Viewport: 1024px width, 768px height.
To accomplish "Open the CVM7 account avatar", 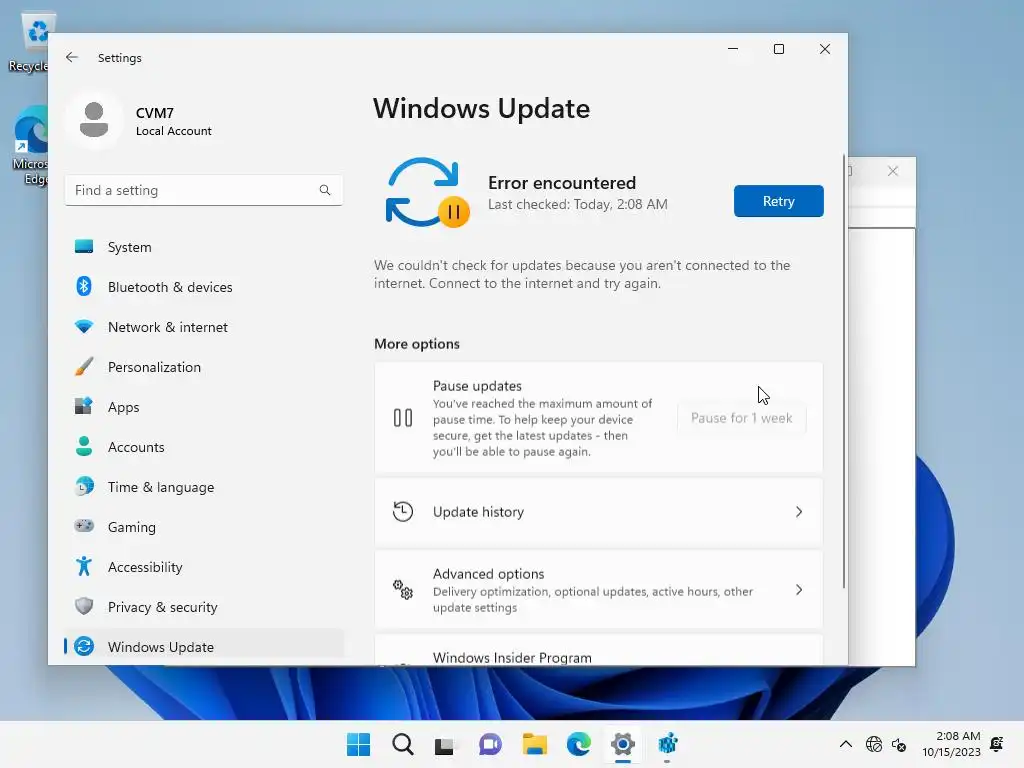I will [x=94, y=120].
